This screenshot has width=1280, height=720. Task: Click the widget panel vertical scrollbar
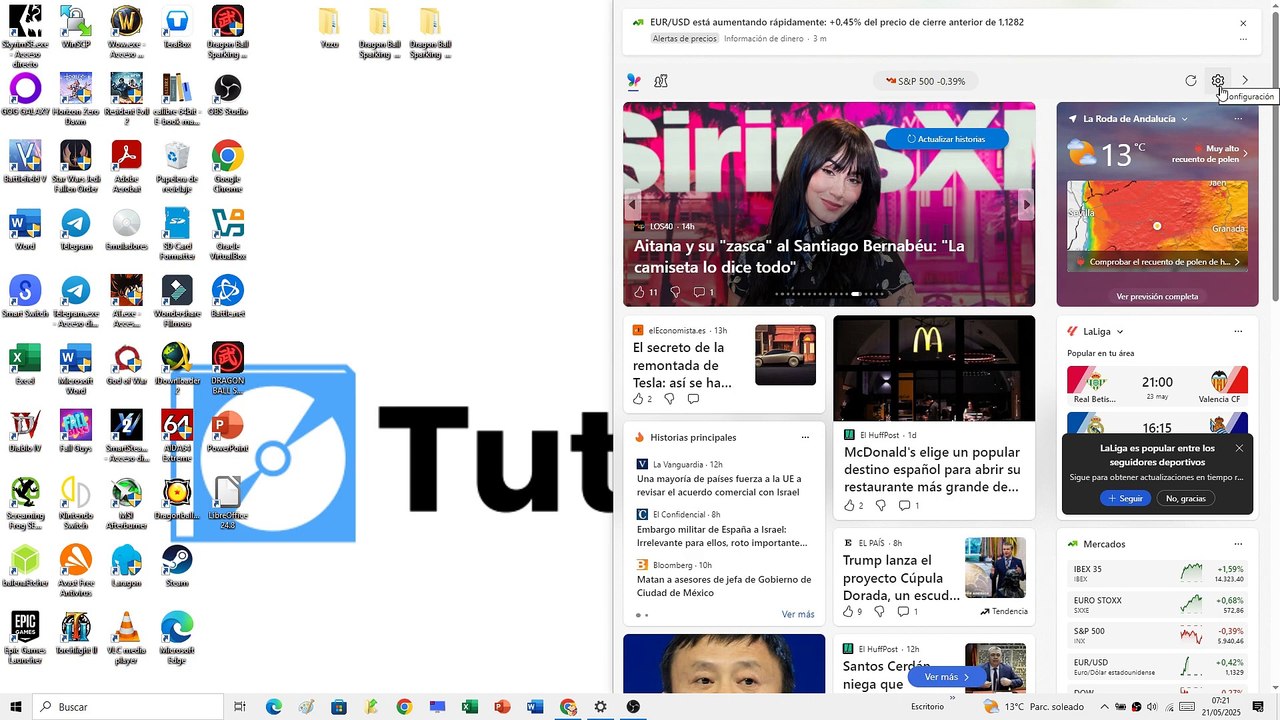click(1275, 155)
